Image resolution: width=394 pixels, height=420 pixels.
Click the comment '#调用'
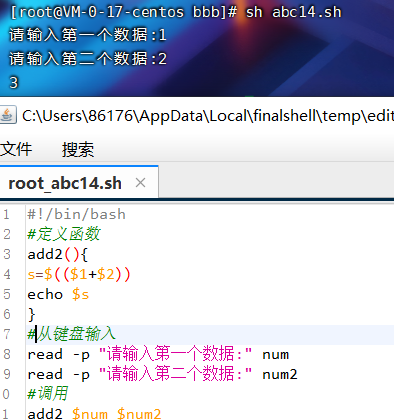pyautogui.click(x=48, y=394)
